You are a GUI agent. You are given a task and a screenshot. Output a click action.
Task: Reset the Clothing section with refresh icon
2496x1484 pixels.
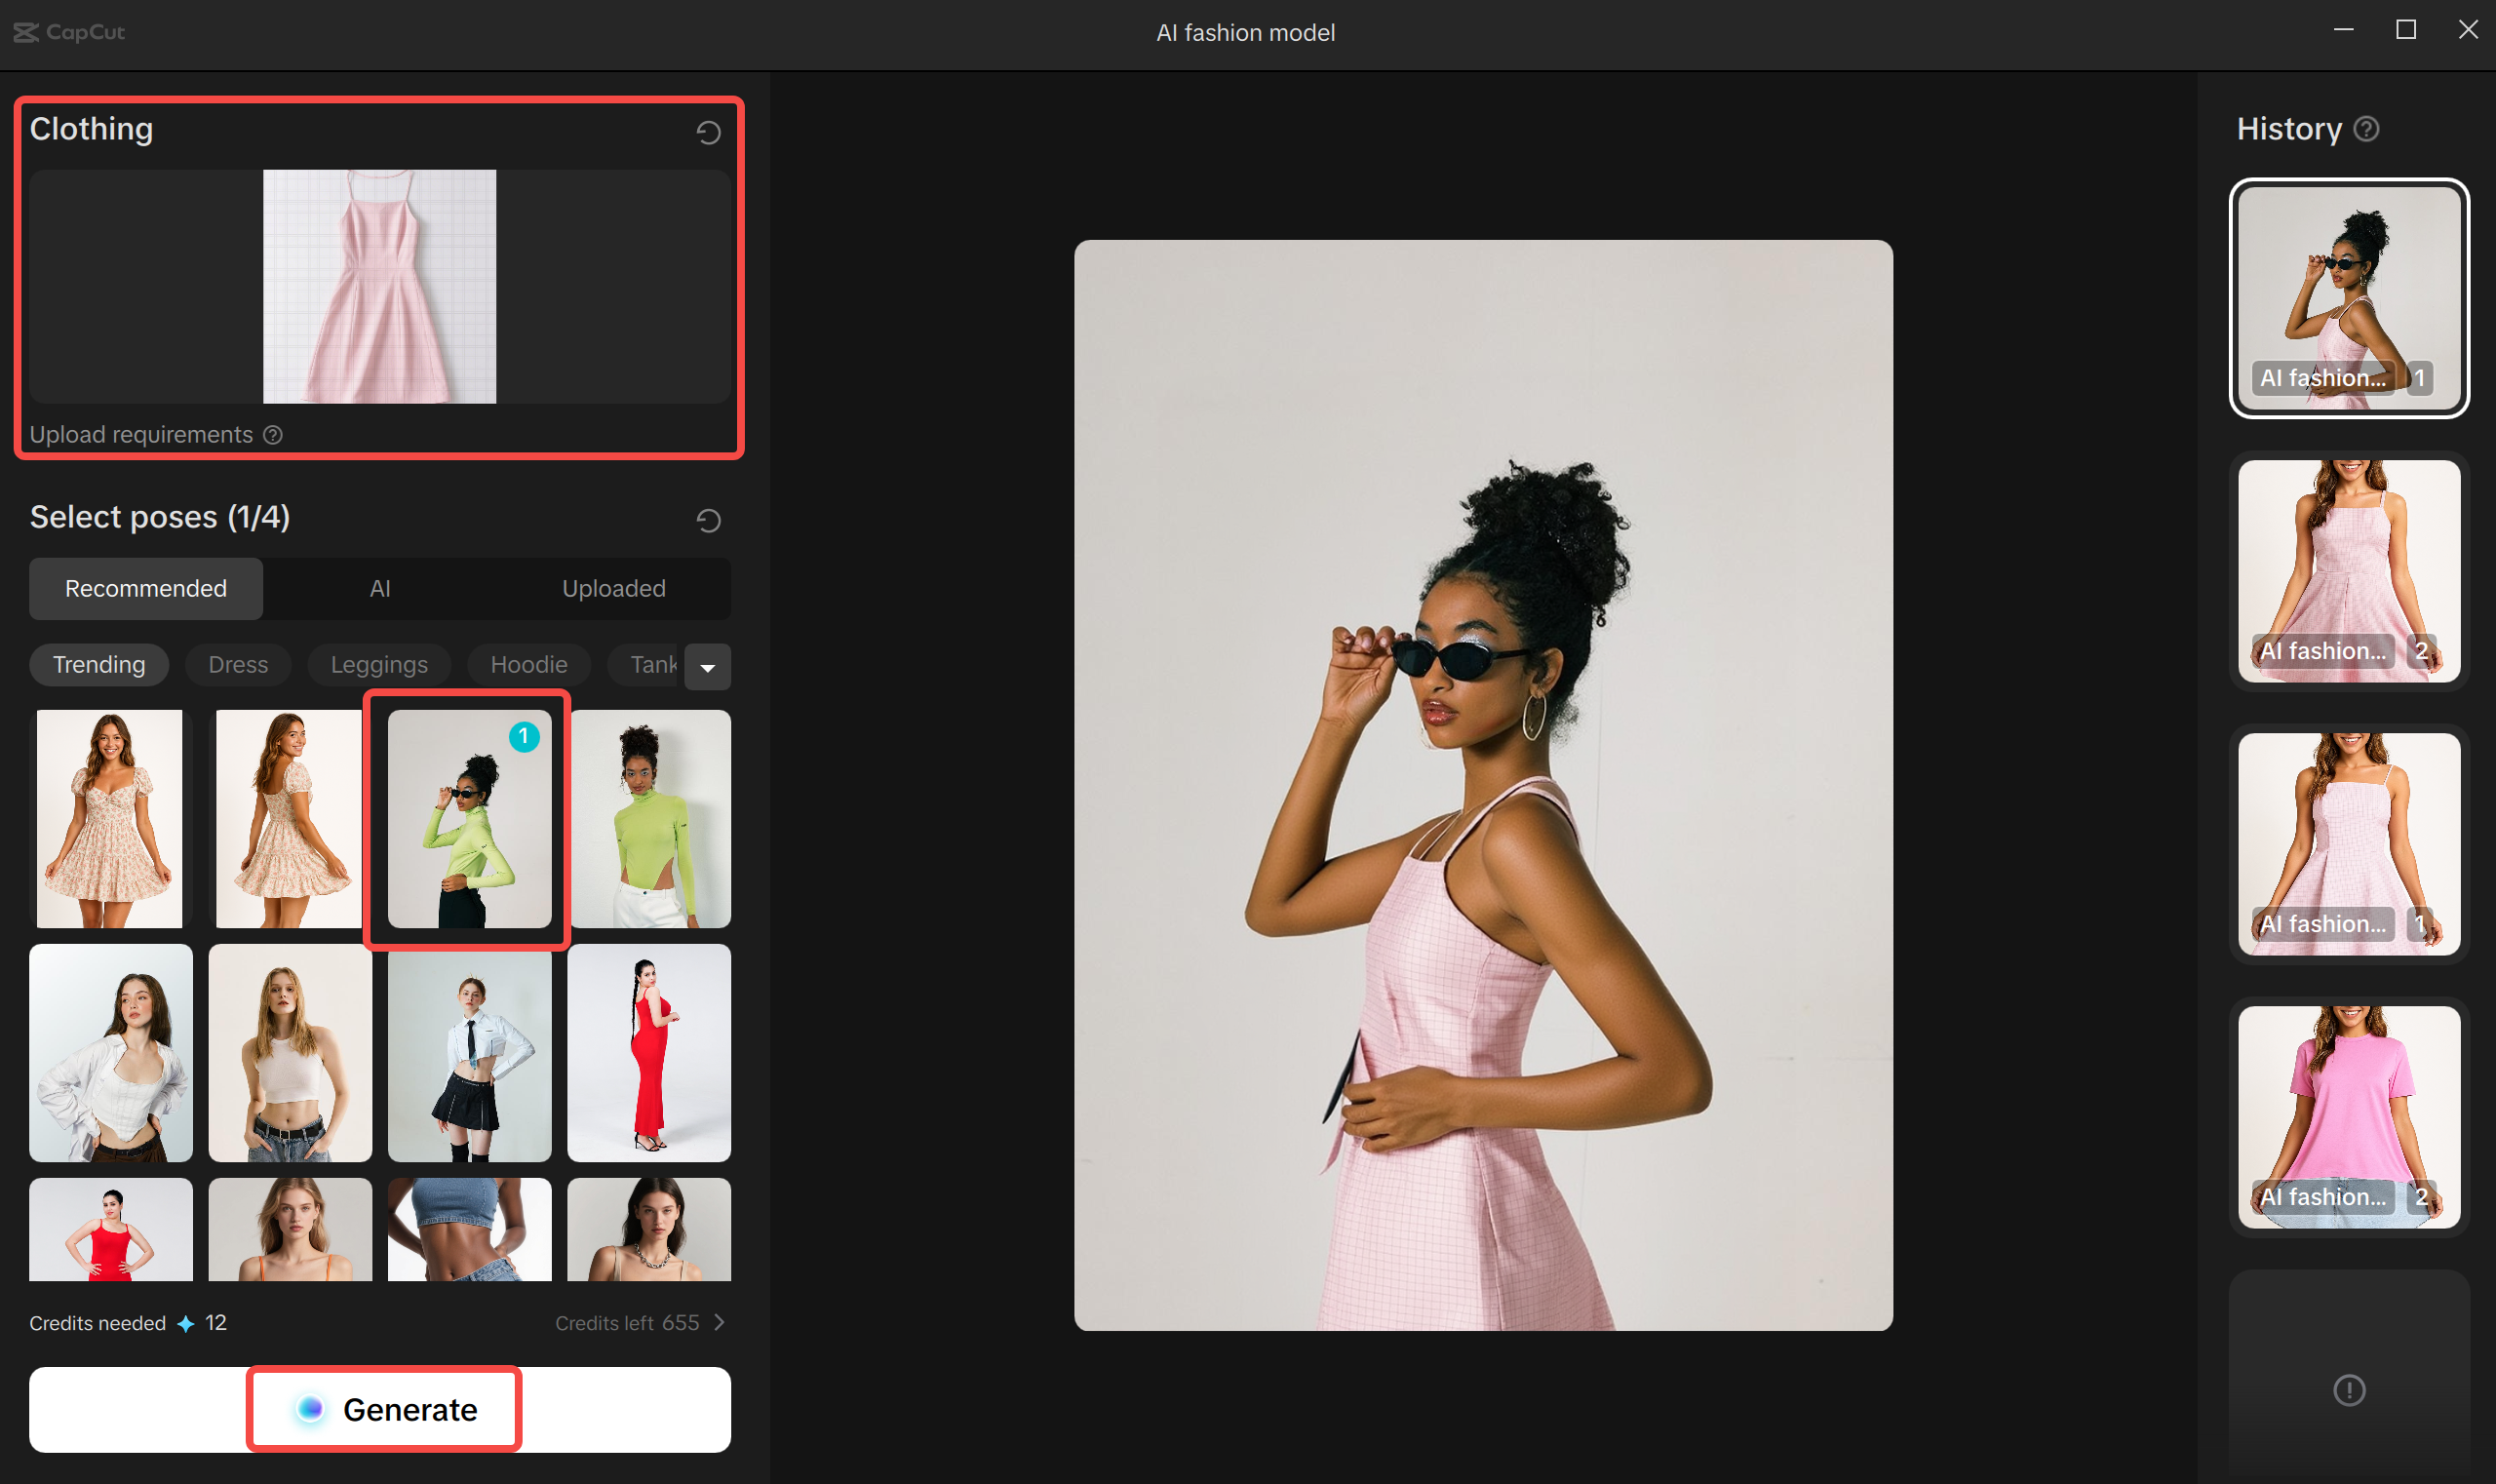[x=708, y=132]
